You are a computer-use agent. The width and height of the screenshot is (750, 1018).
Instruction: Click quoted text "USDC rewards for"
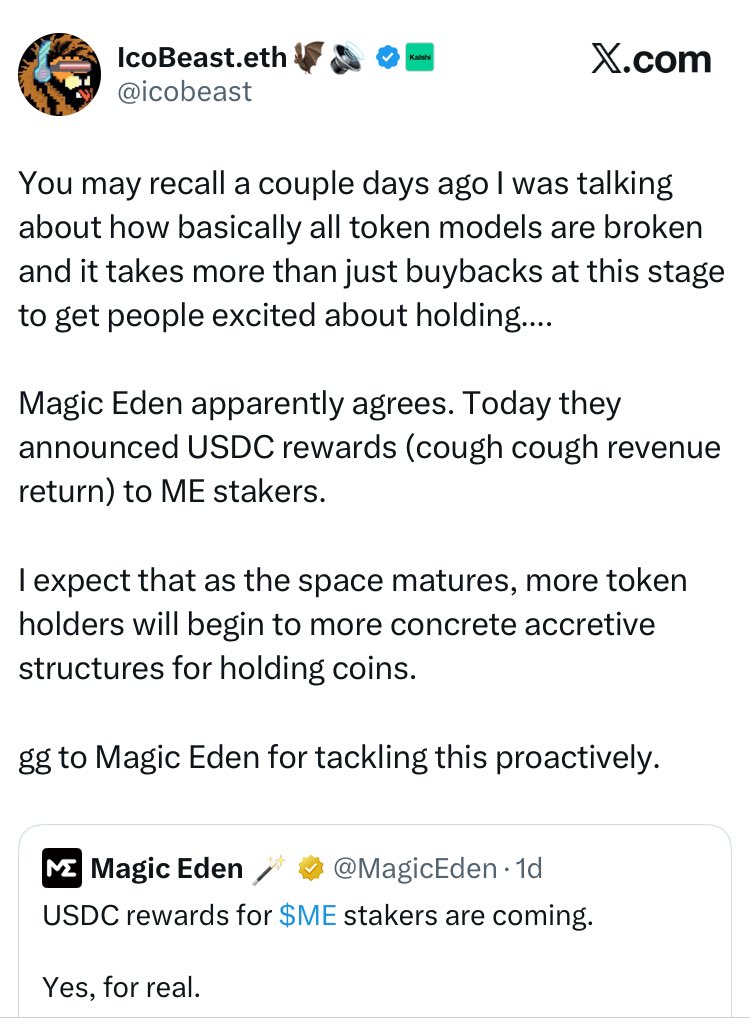point(156,916)
